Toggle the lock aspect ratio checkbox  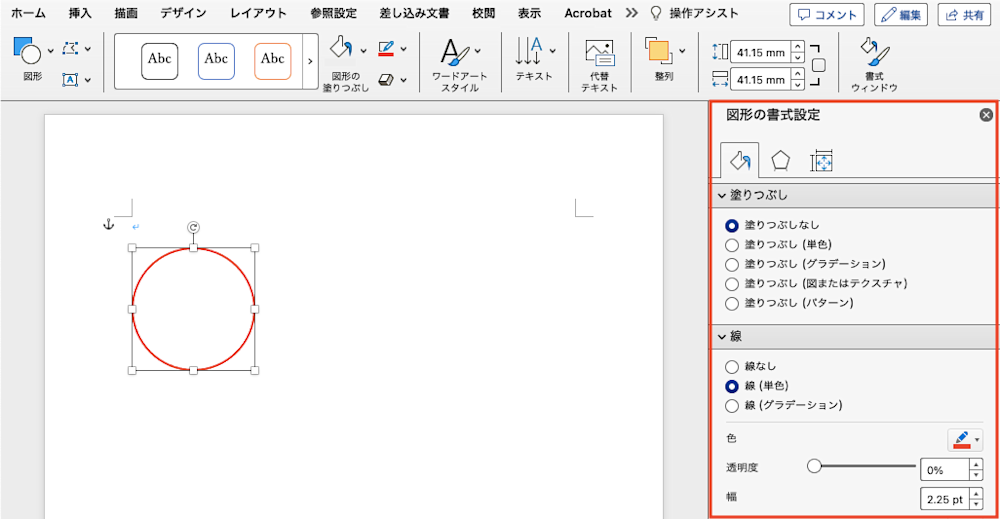coord(819,65)
